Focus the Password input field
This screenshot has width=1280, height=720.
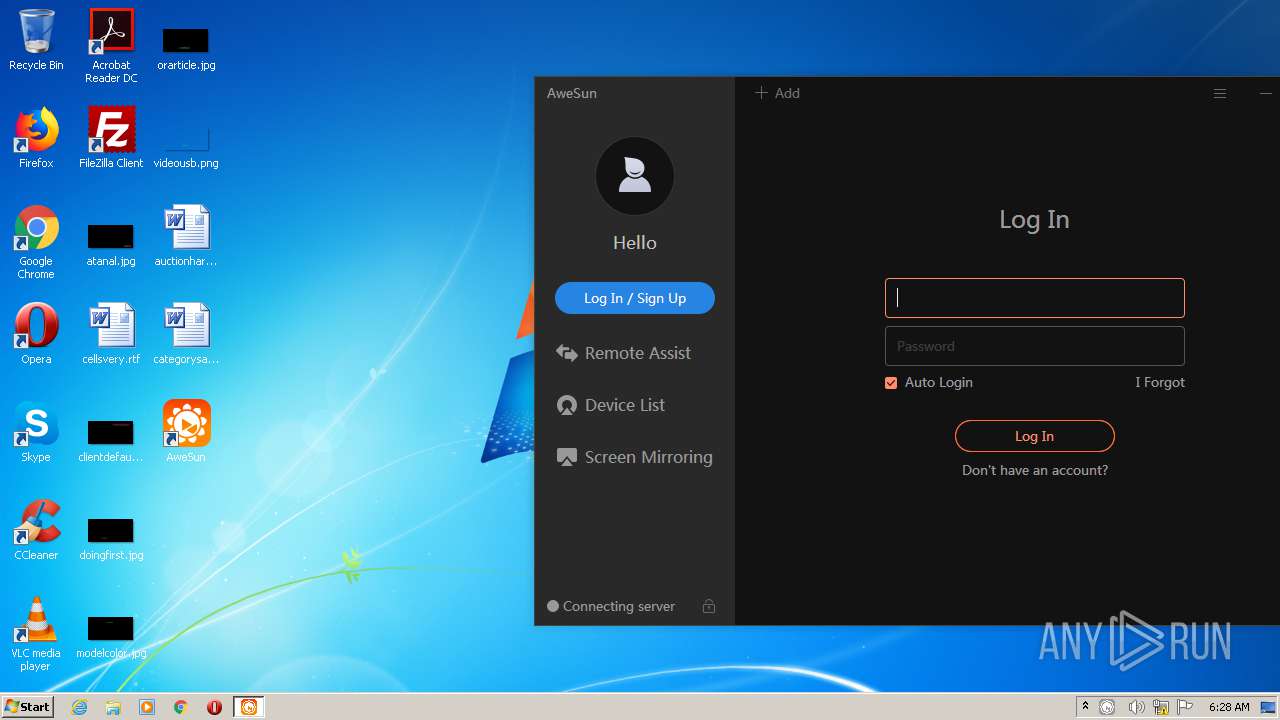pos(1034,346)
